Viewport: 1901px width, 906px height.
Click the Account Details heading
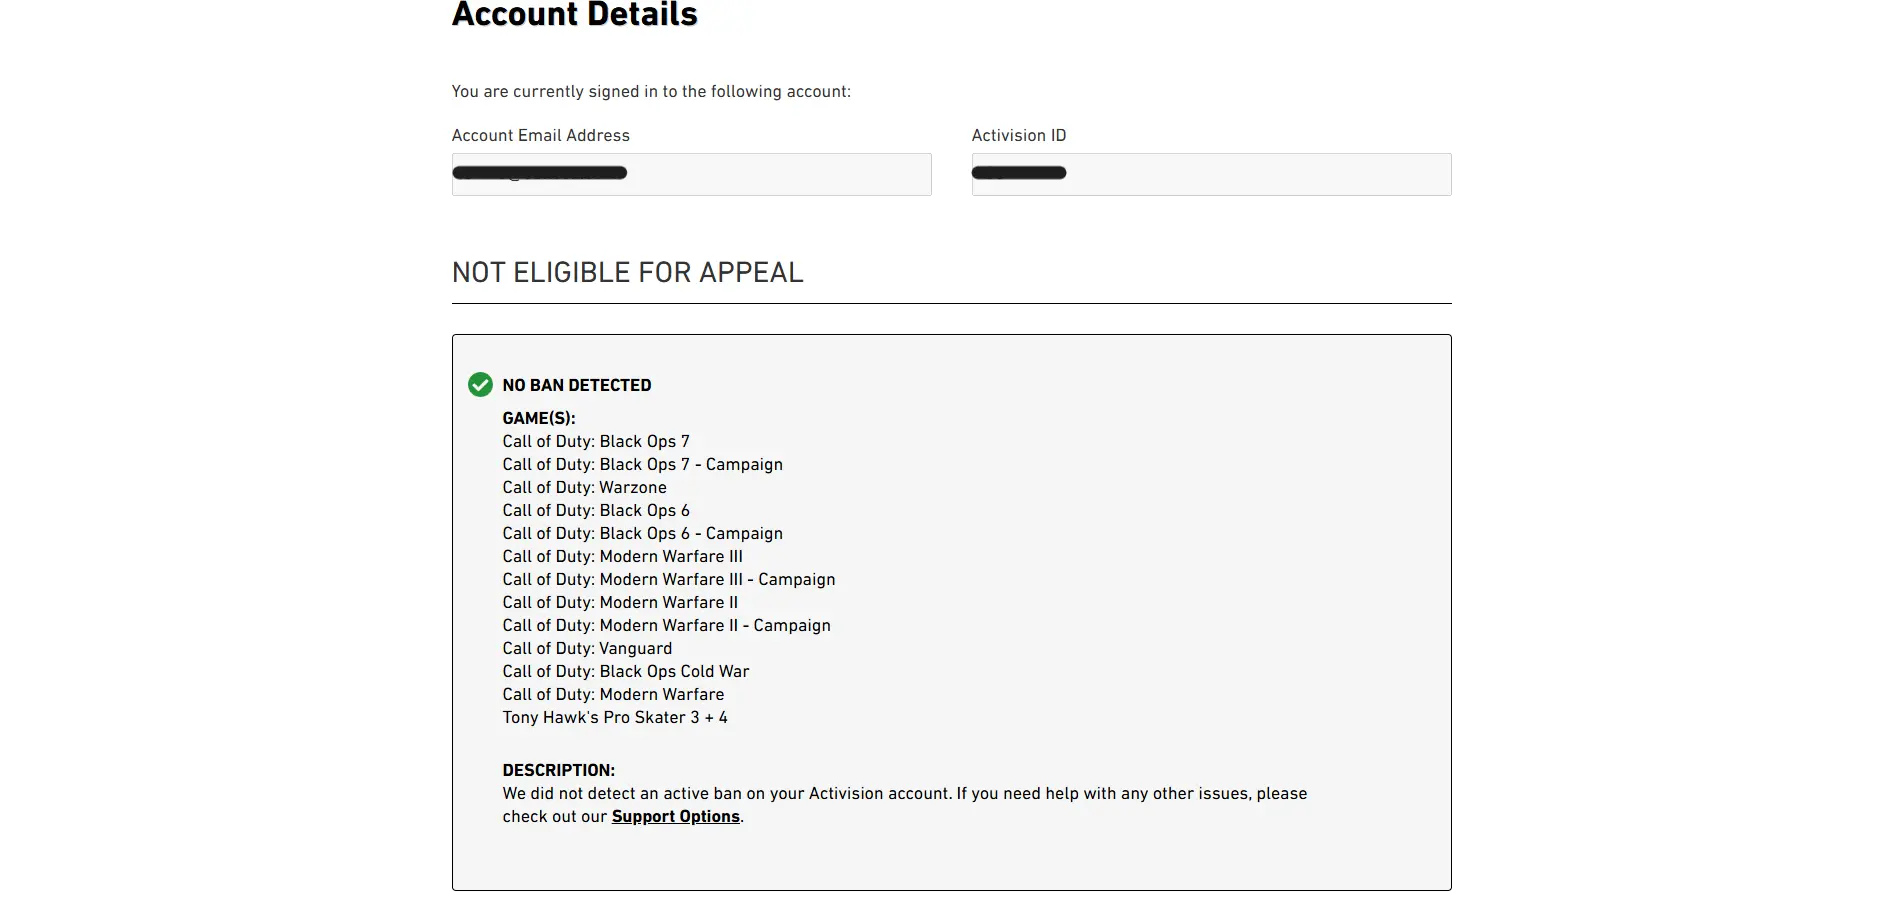[575, 14]
